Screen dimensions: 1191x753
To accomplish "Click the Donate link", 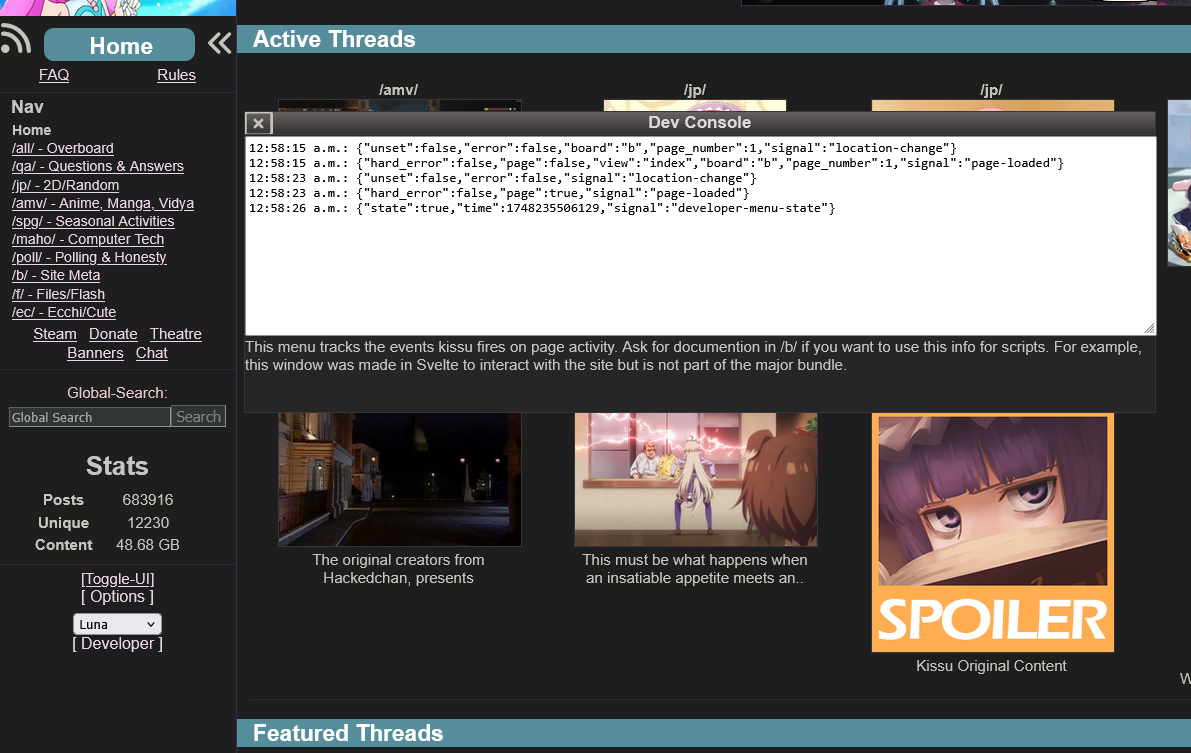I will coord(113,334).
